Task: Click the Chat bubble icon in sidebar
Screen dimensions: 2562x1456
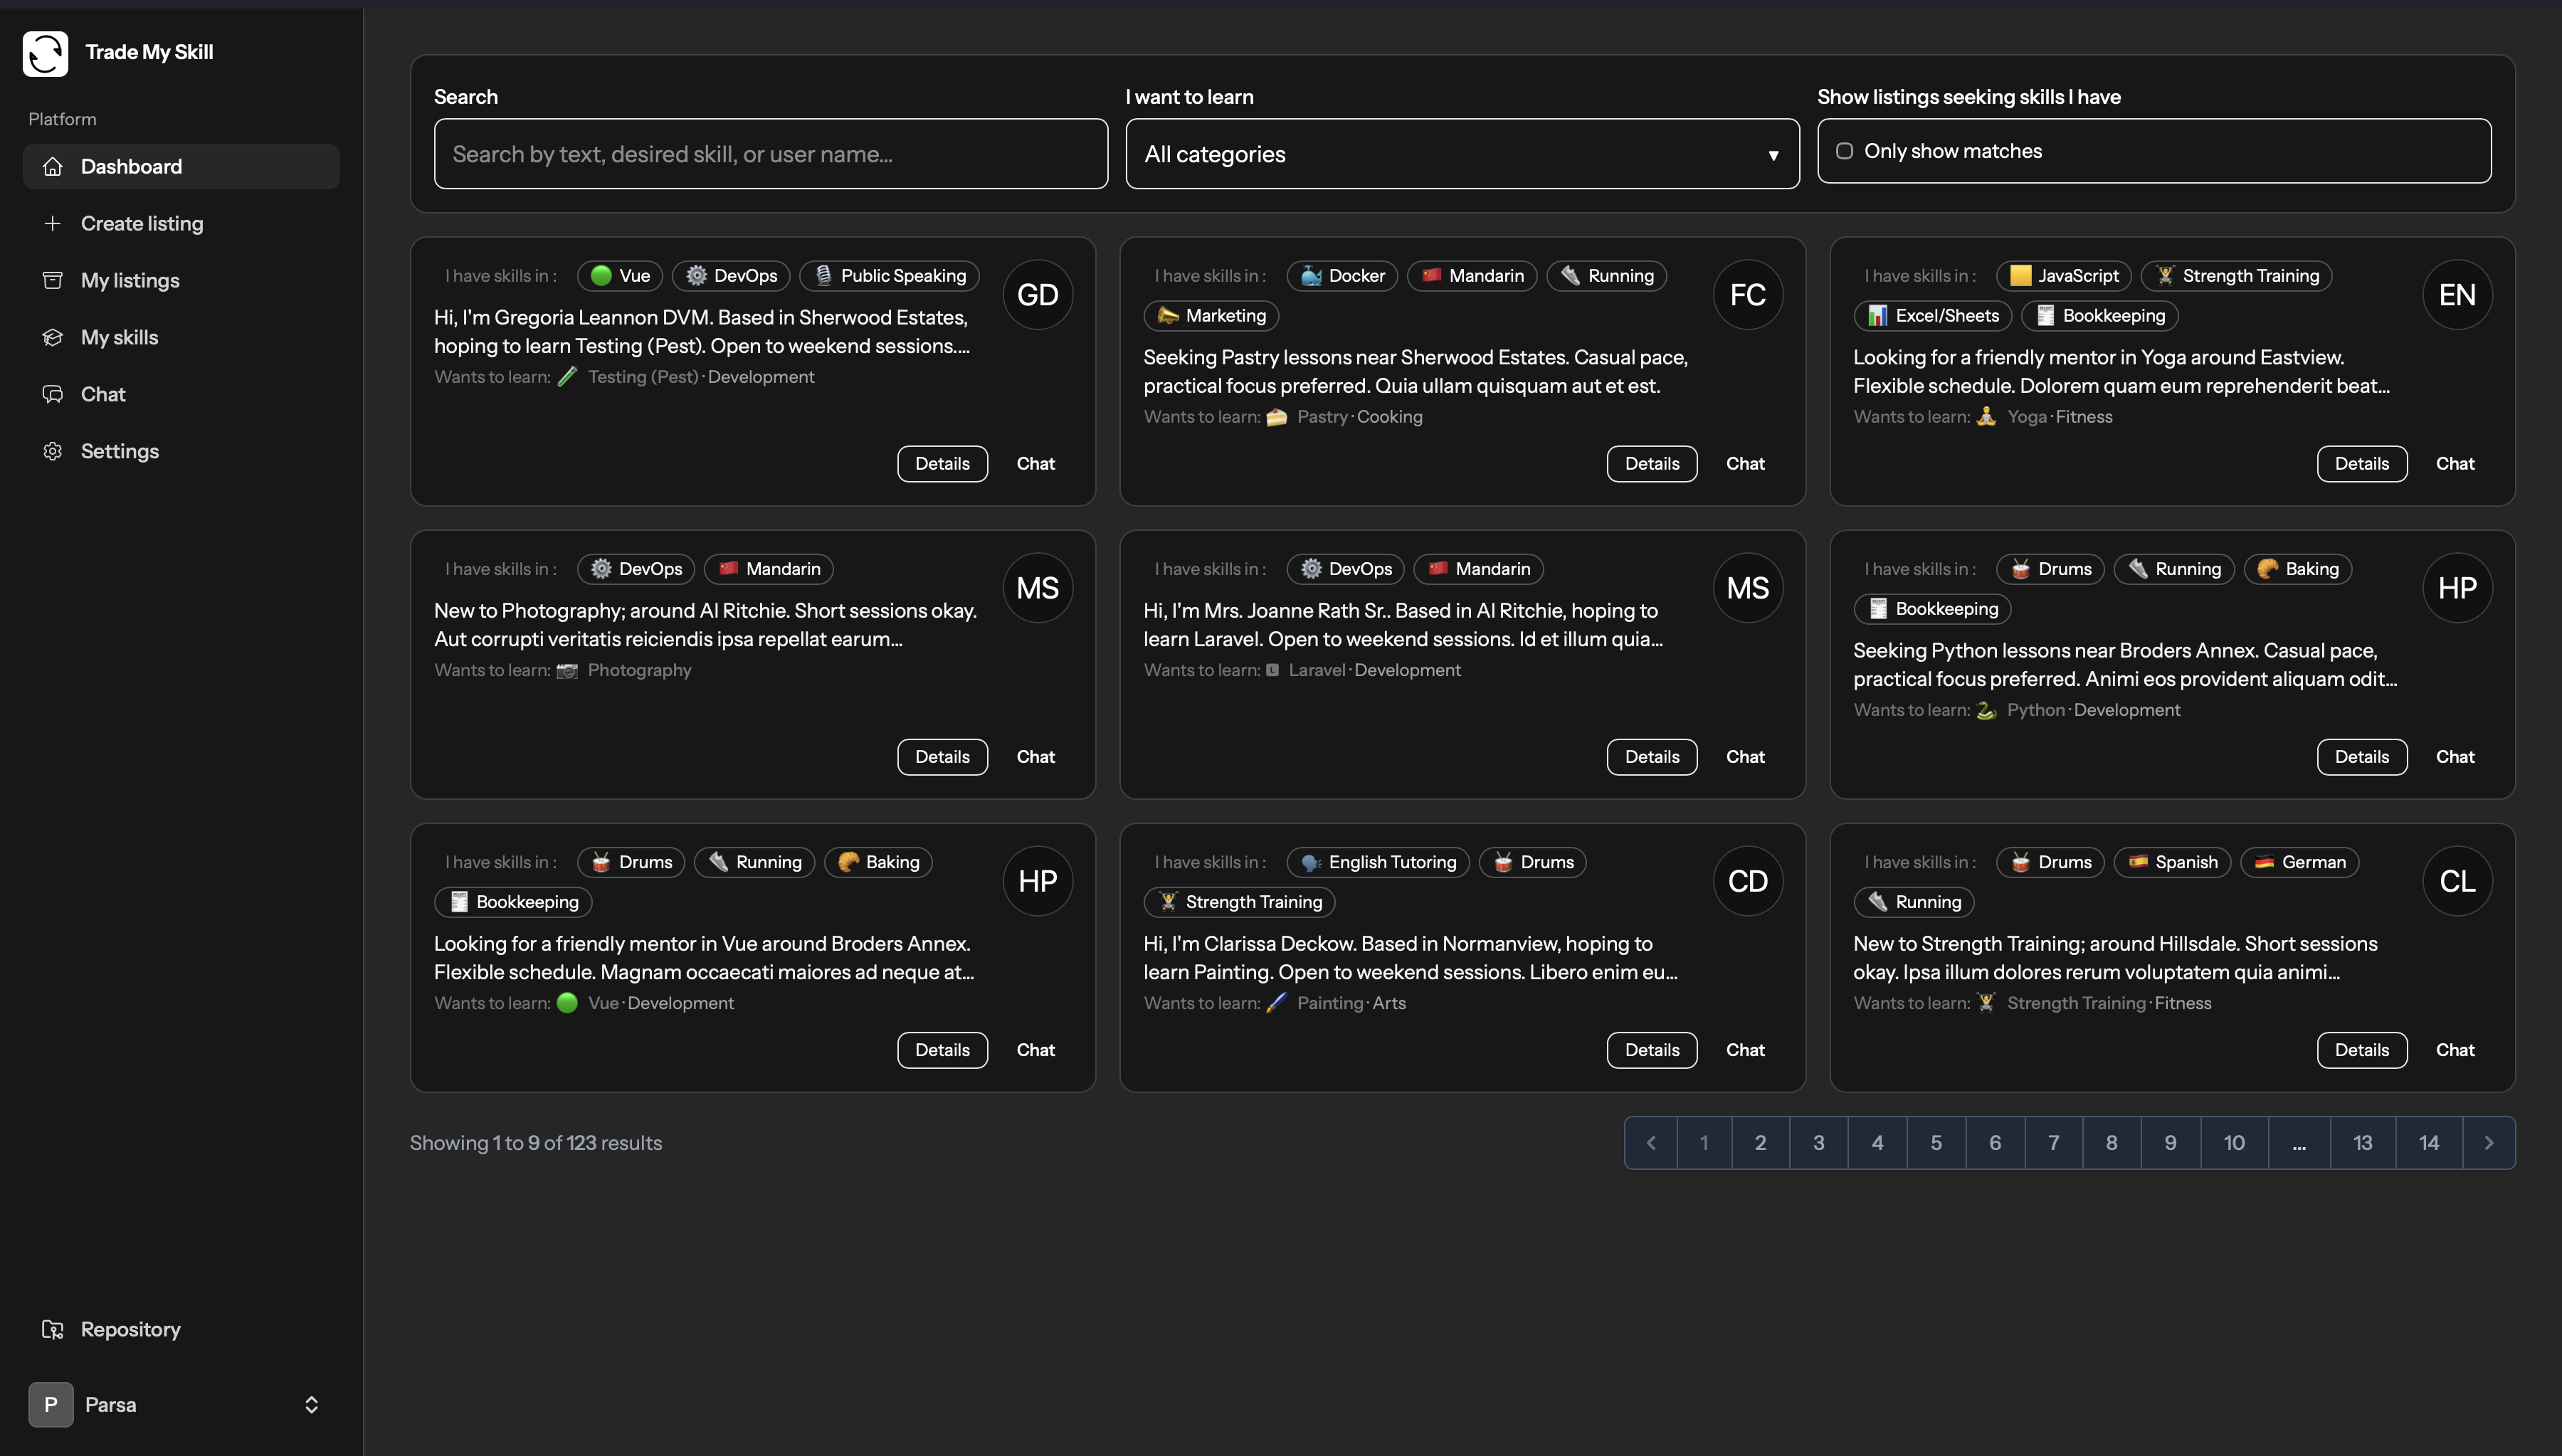Action: coord(53,394)
